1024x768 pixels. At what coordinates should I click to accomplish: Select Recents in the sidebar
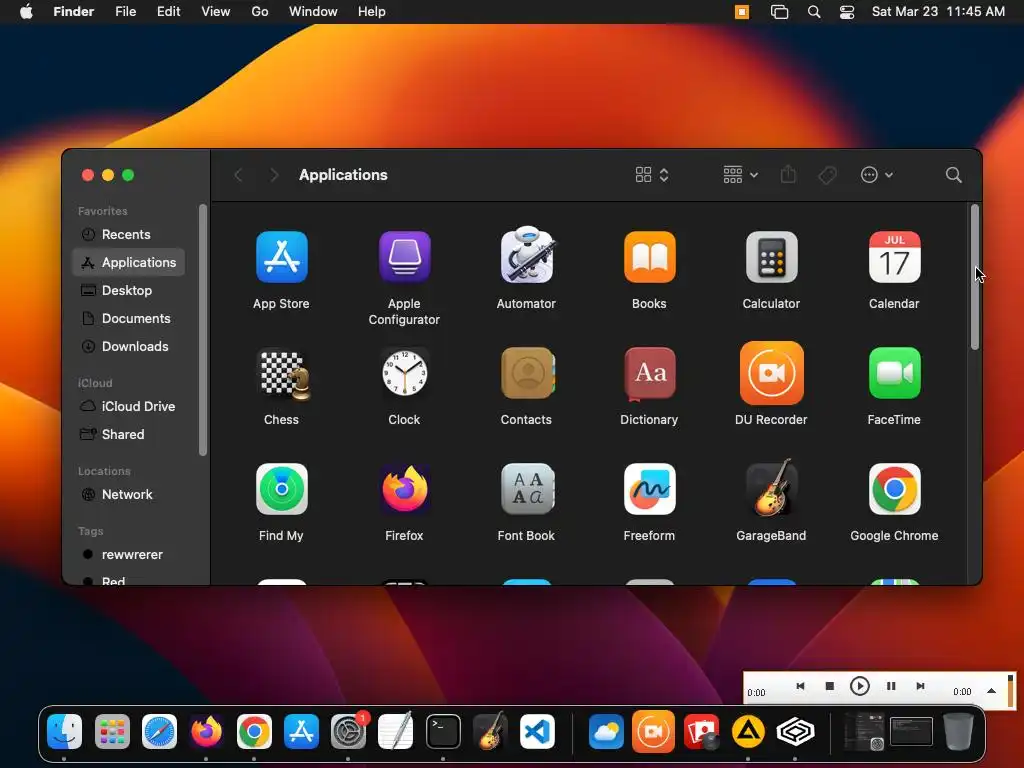128,234
